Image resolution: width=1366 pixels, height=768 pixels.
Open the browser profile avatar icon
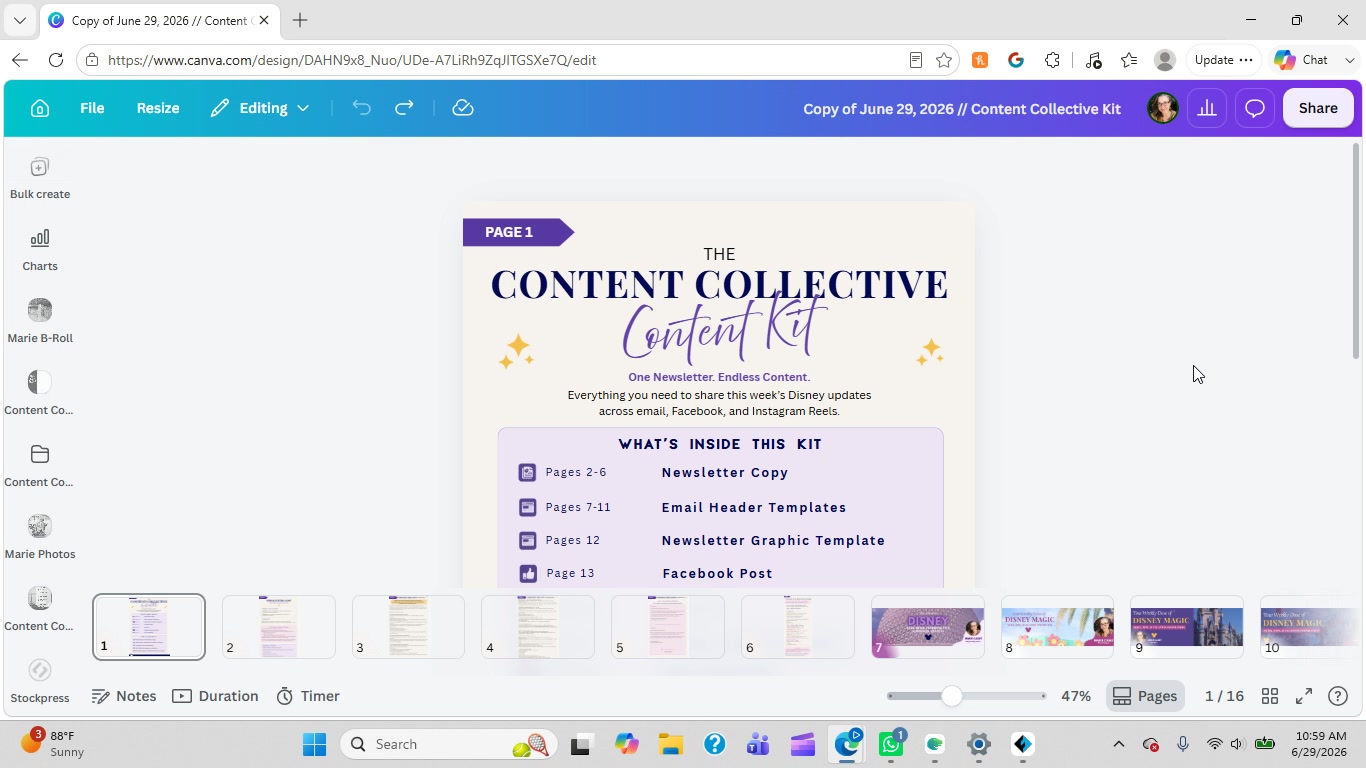(1164, 60)
